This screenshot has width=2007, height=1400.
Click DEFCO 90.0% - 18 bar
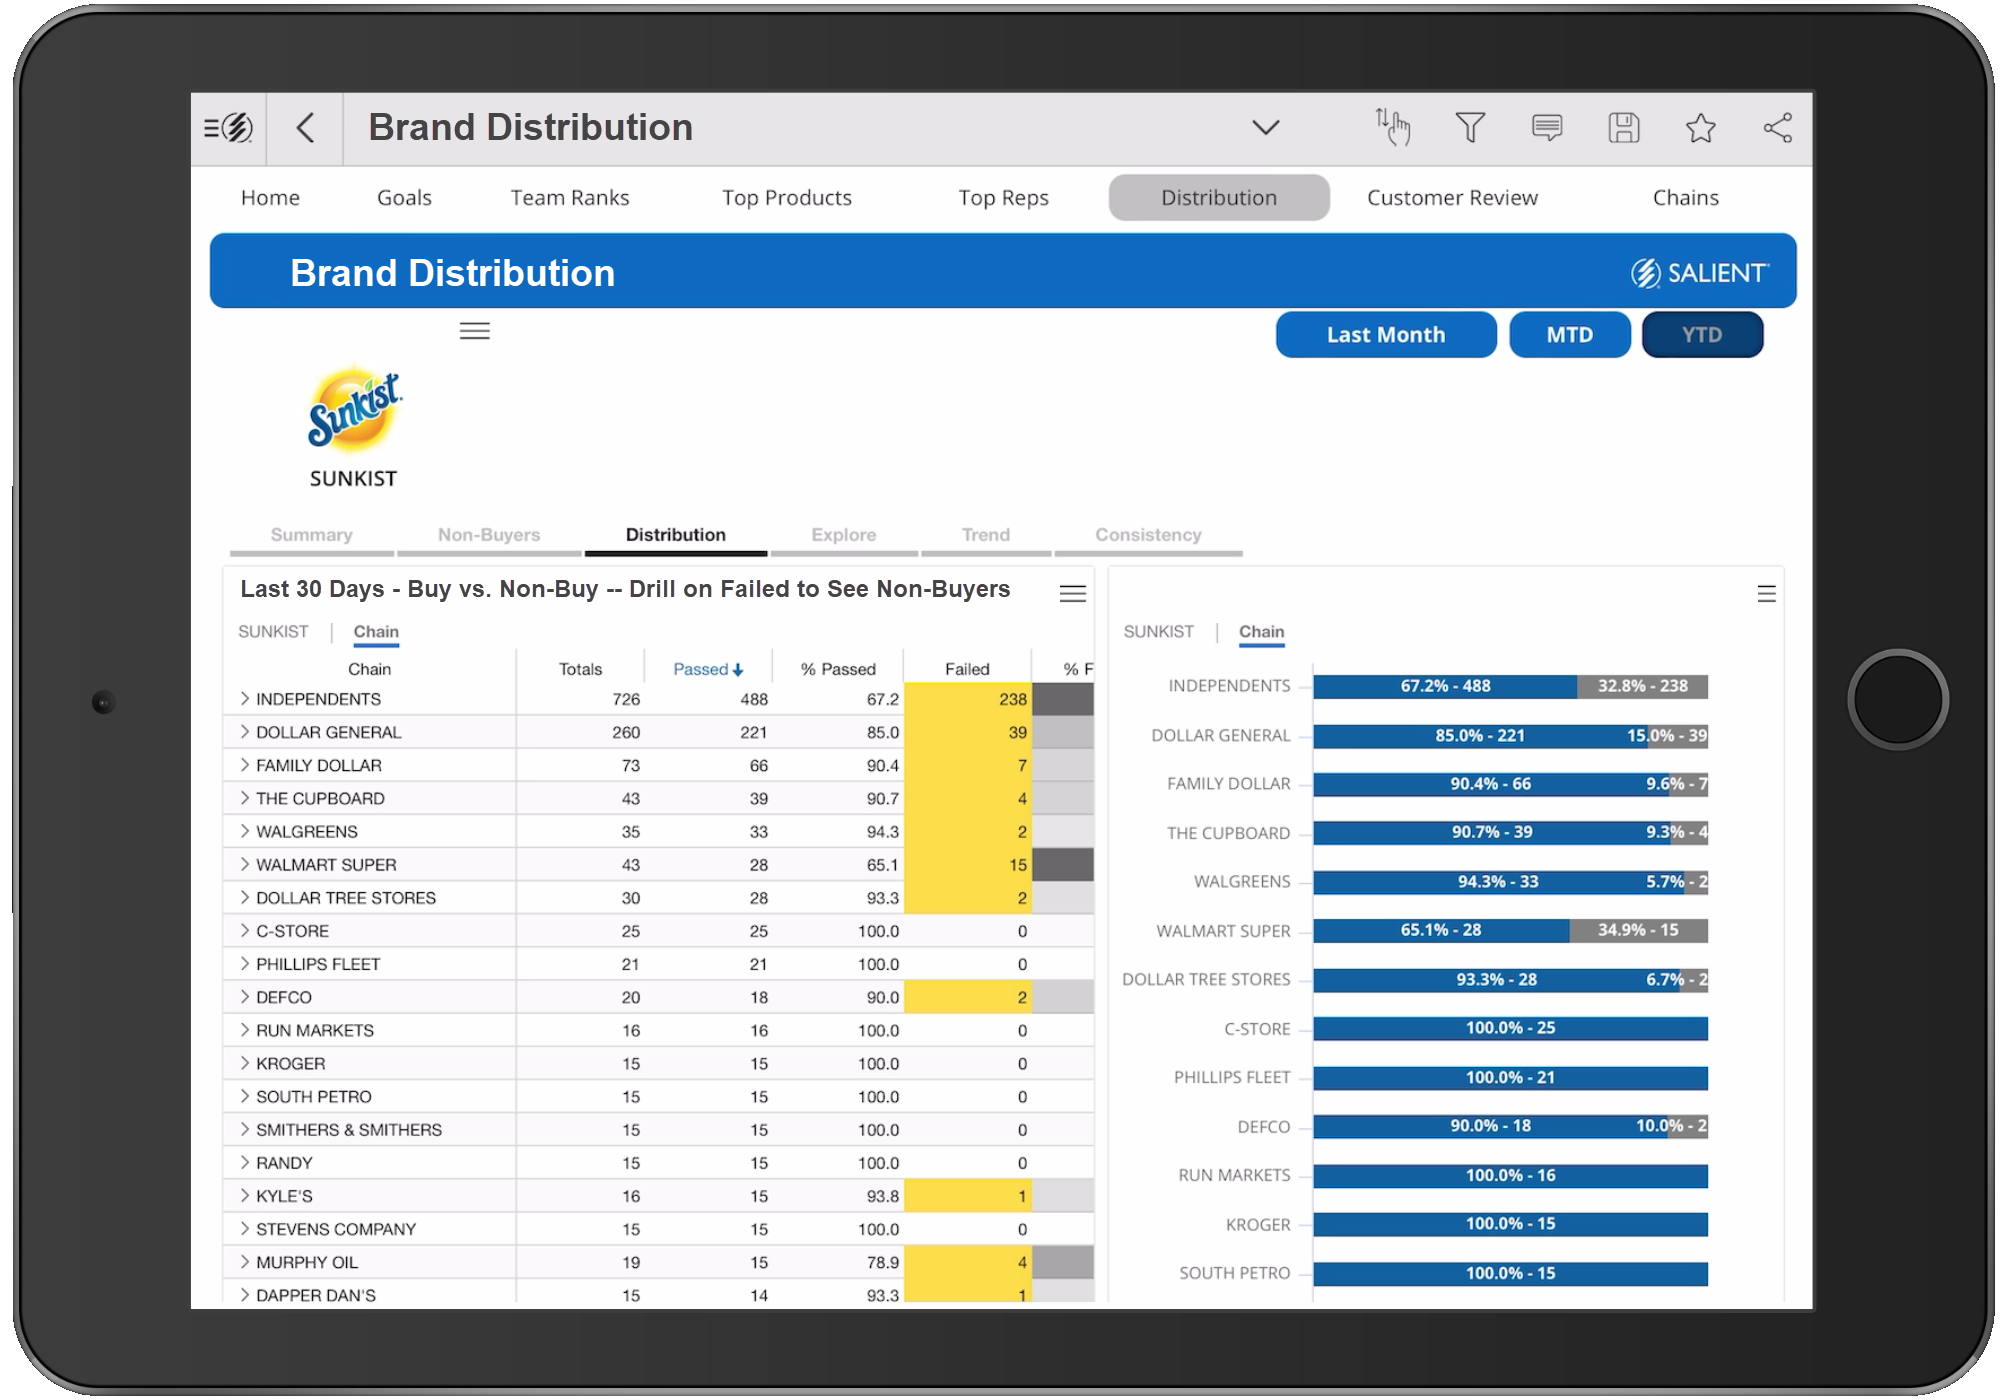pos(1490,1126)
